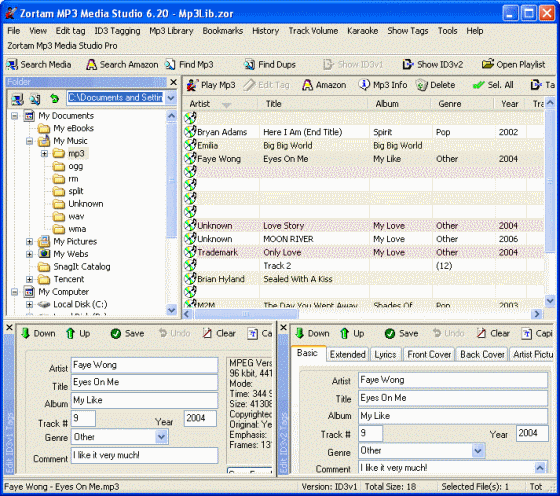Viewport: 560px width, 496px height.
Task: Click the ID3v2 Artist input field
Action: point(453,380)
